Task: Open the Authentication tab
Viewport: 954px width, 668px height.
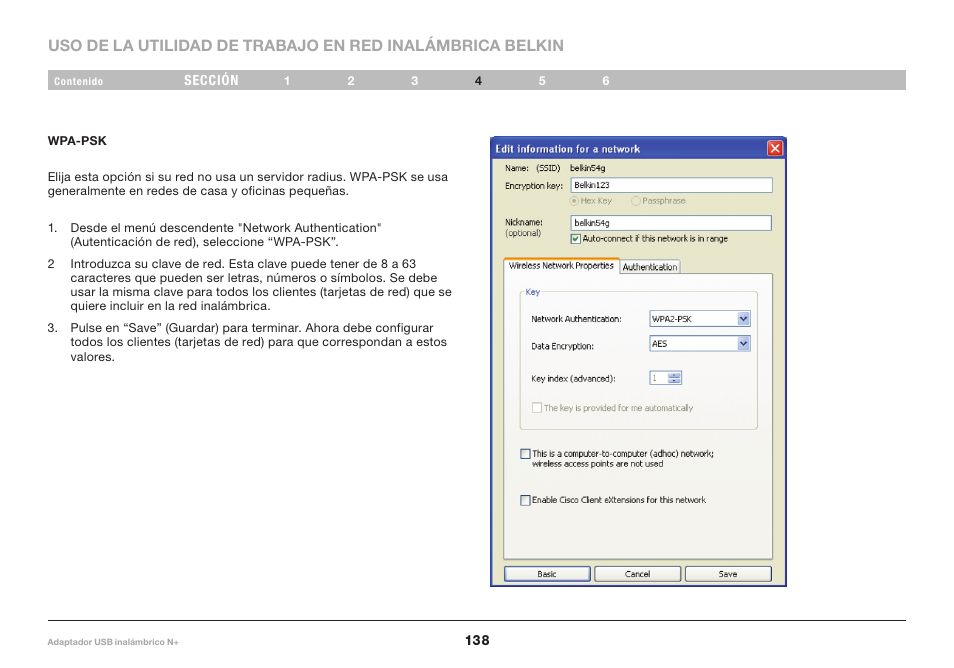Action: tap(649, 267)
